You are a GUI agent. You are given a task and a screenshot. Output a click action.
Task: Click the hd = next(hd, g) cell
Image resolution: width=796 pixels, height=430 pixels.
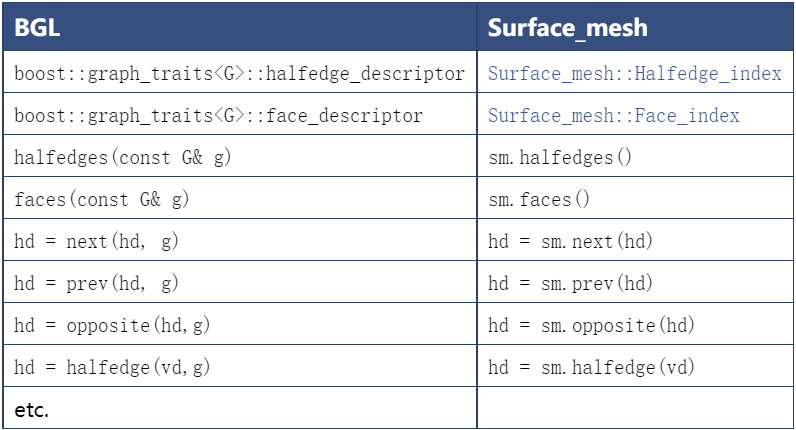click(x=240, y=240)
